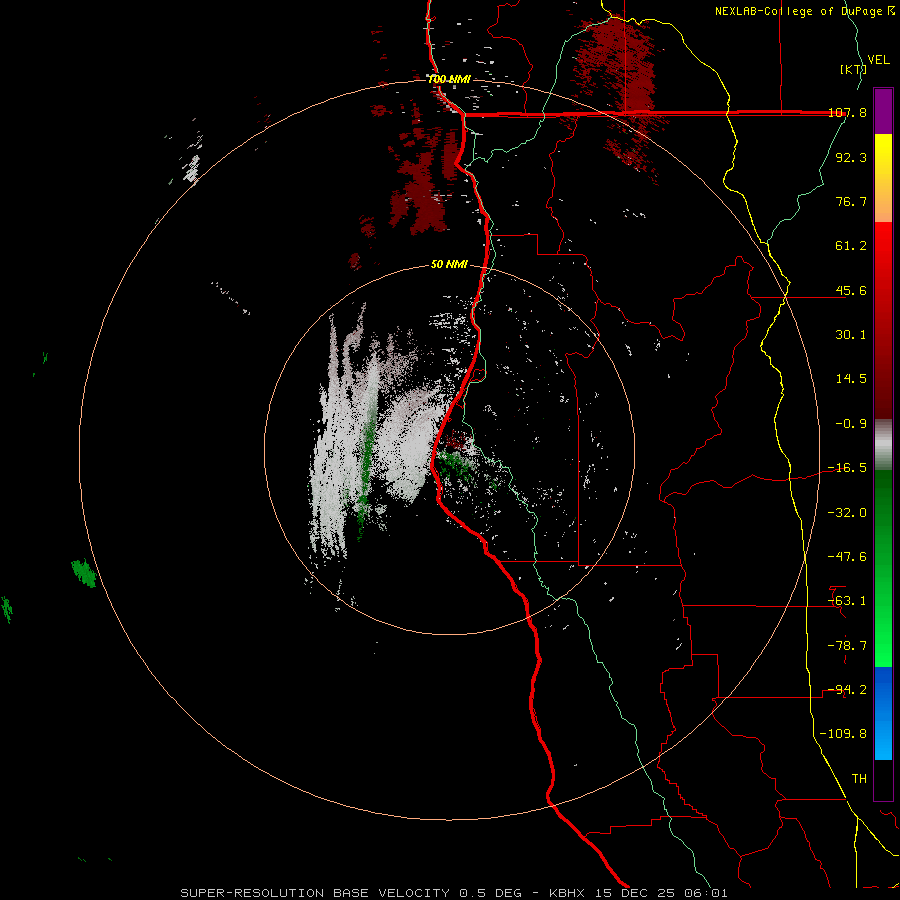Viewport: 900px width, 900px height.
Task: Click the Super-Resolution Base Velocity caption
Action: pyautogui.click(x=454, y=893)
